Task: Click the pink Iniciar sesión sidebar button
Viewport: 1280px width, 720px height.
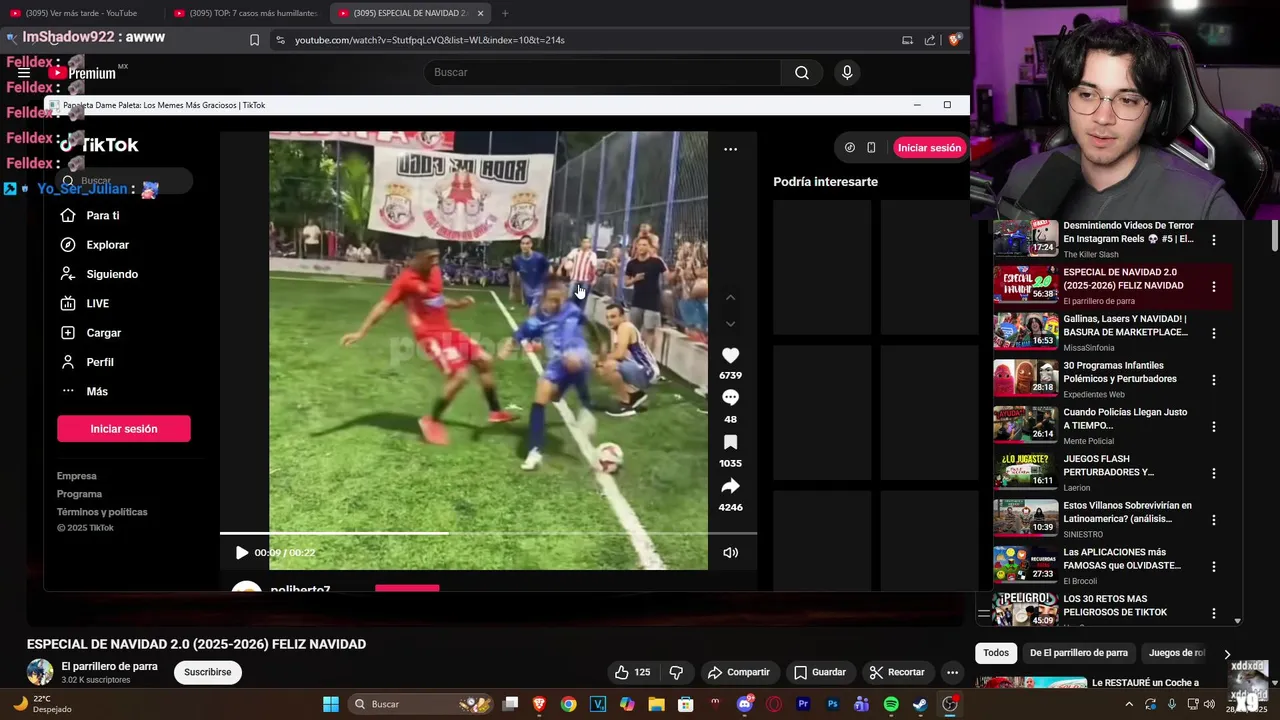Action: click(x=124, y=429)
